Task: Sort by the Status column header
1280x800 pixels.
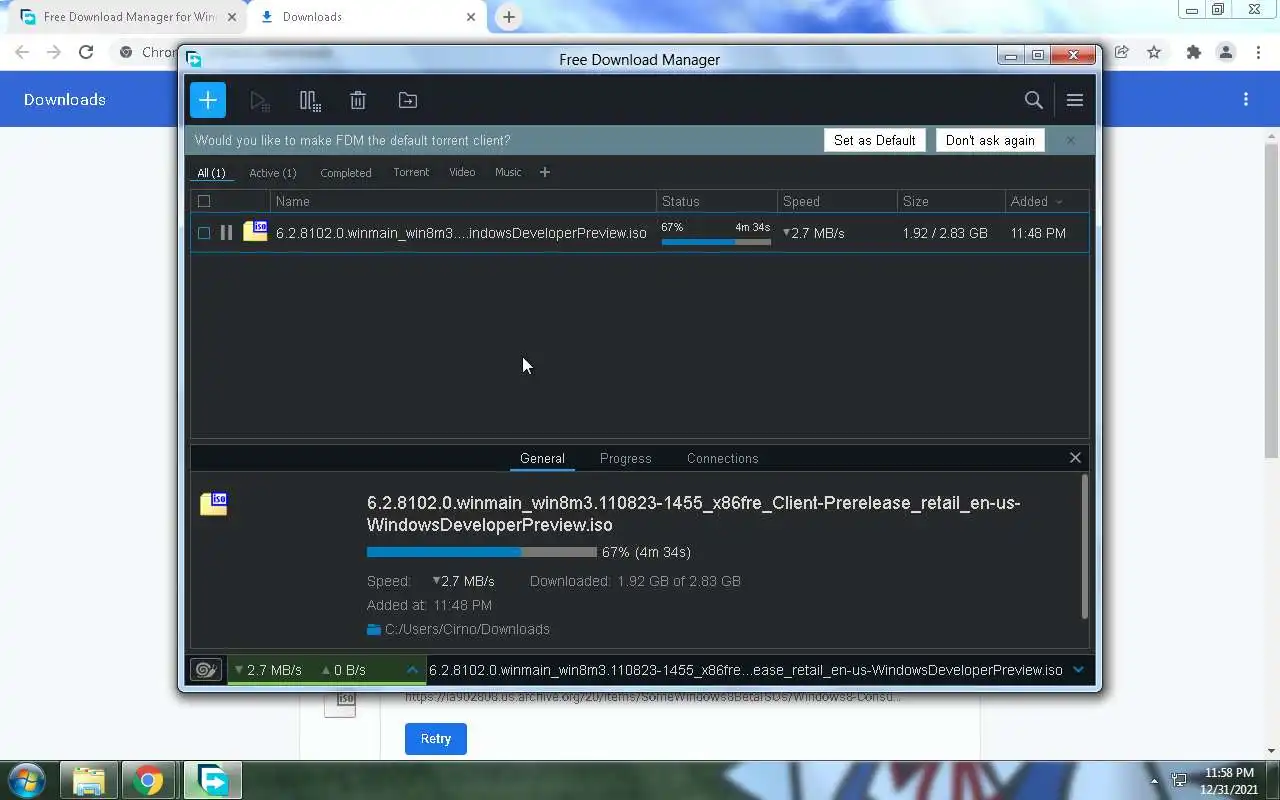Action: point(716,201)
